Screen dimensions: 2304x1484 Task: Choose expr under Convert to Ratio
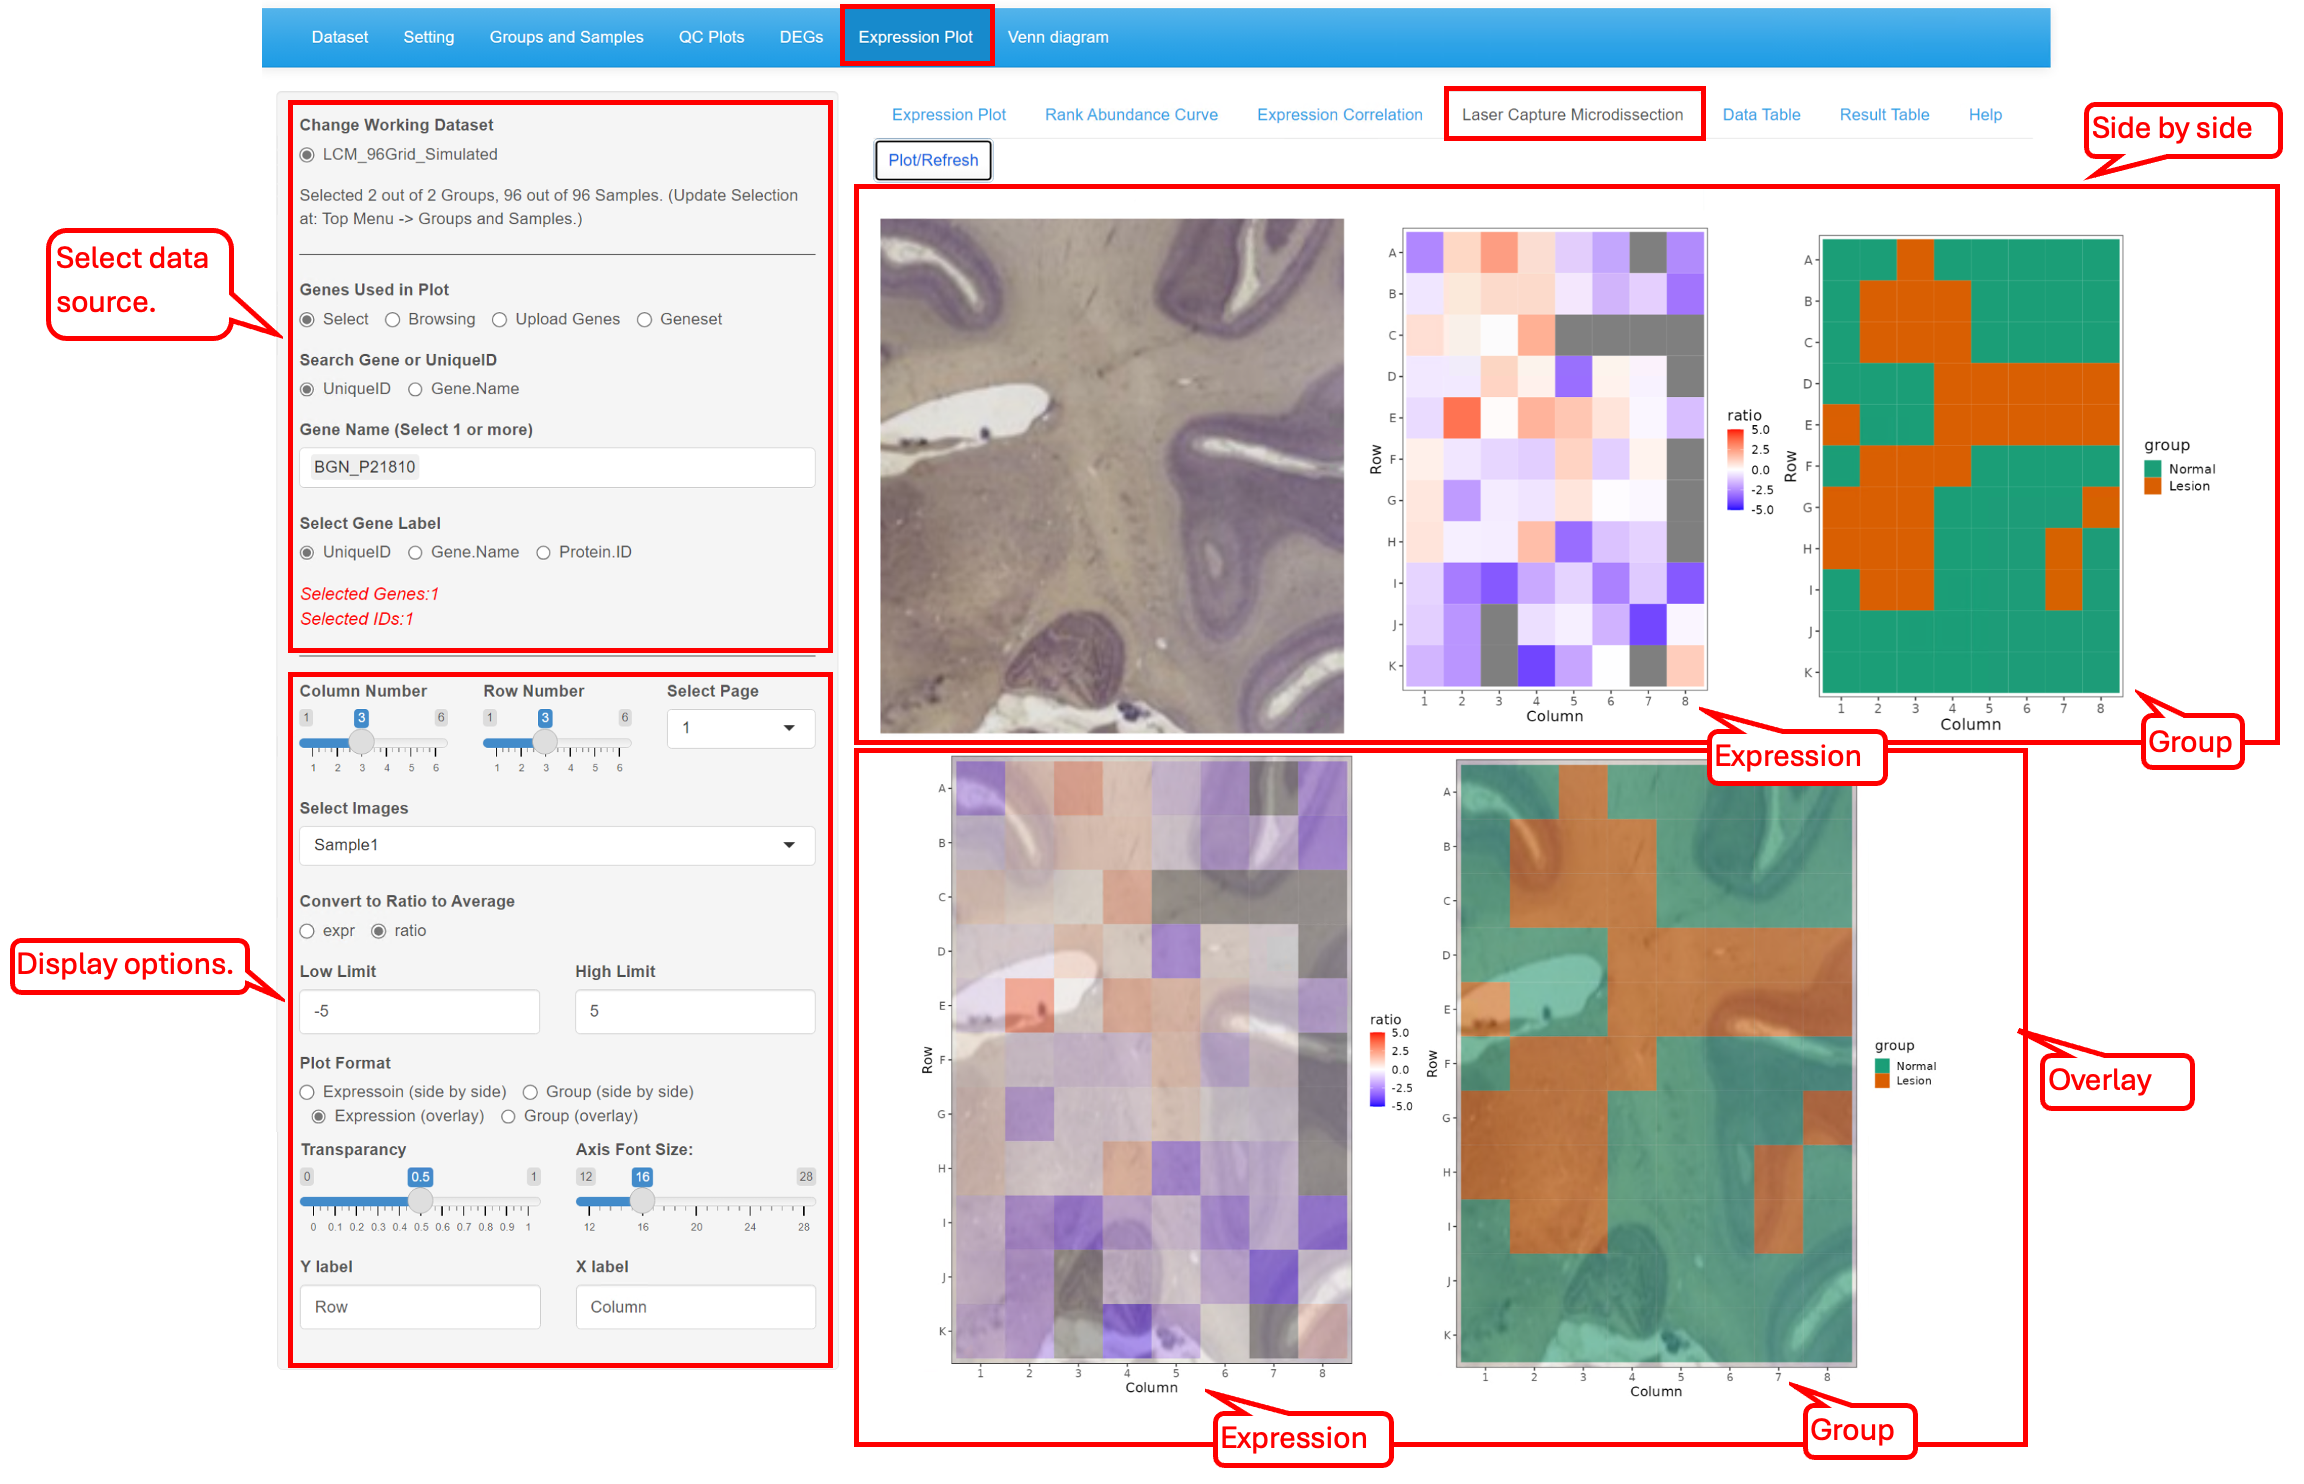coord(307,931)
